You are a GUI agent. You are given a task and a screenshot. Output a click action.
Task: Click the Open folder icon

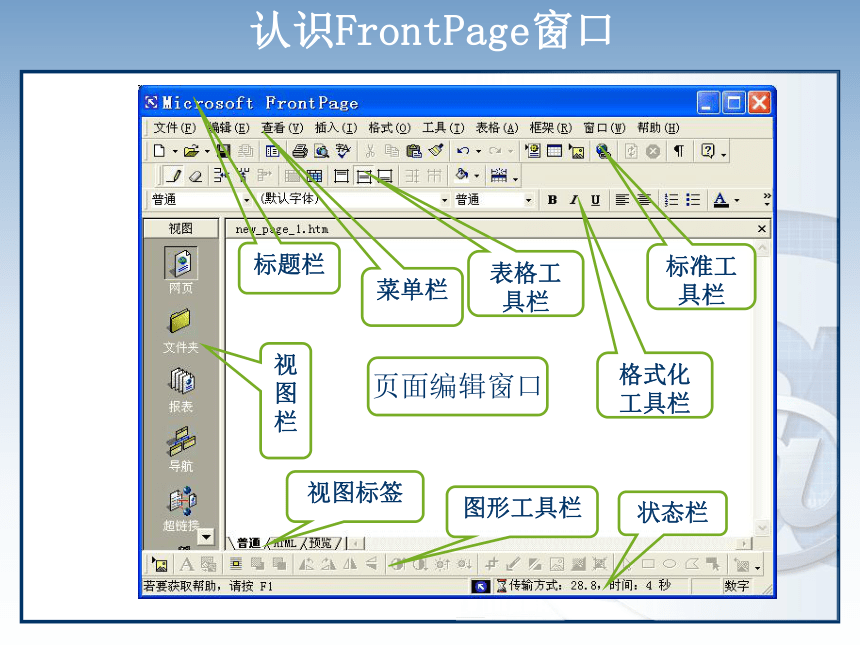(191, 151)
